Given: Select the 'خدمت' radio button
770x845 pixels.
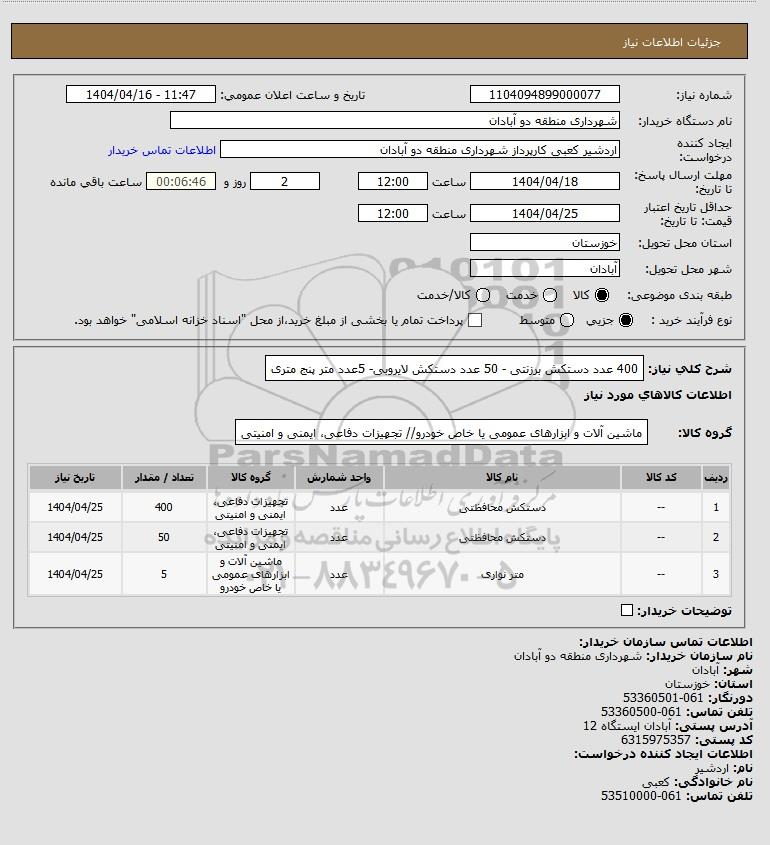Looking at the screenshot, I should [x=550, y=295].
